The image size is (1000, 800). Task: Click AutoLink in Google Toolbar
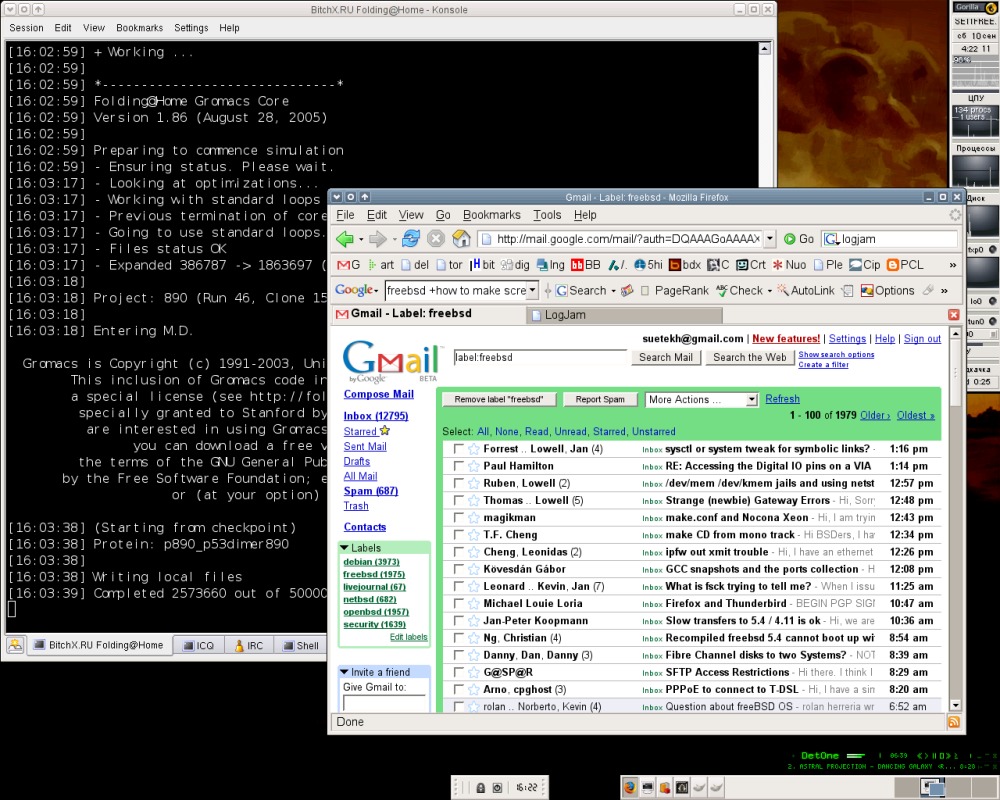coord(805,291)
